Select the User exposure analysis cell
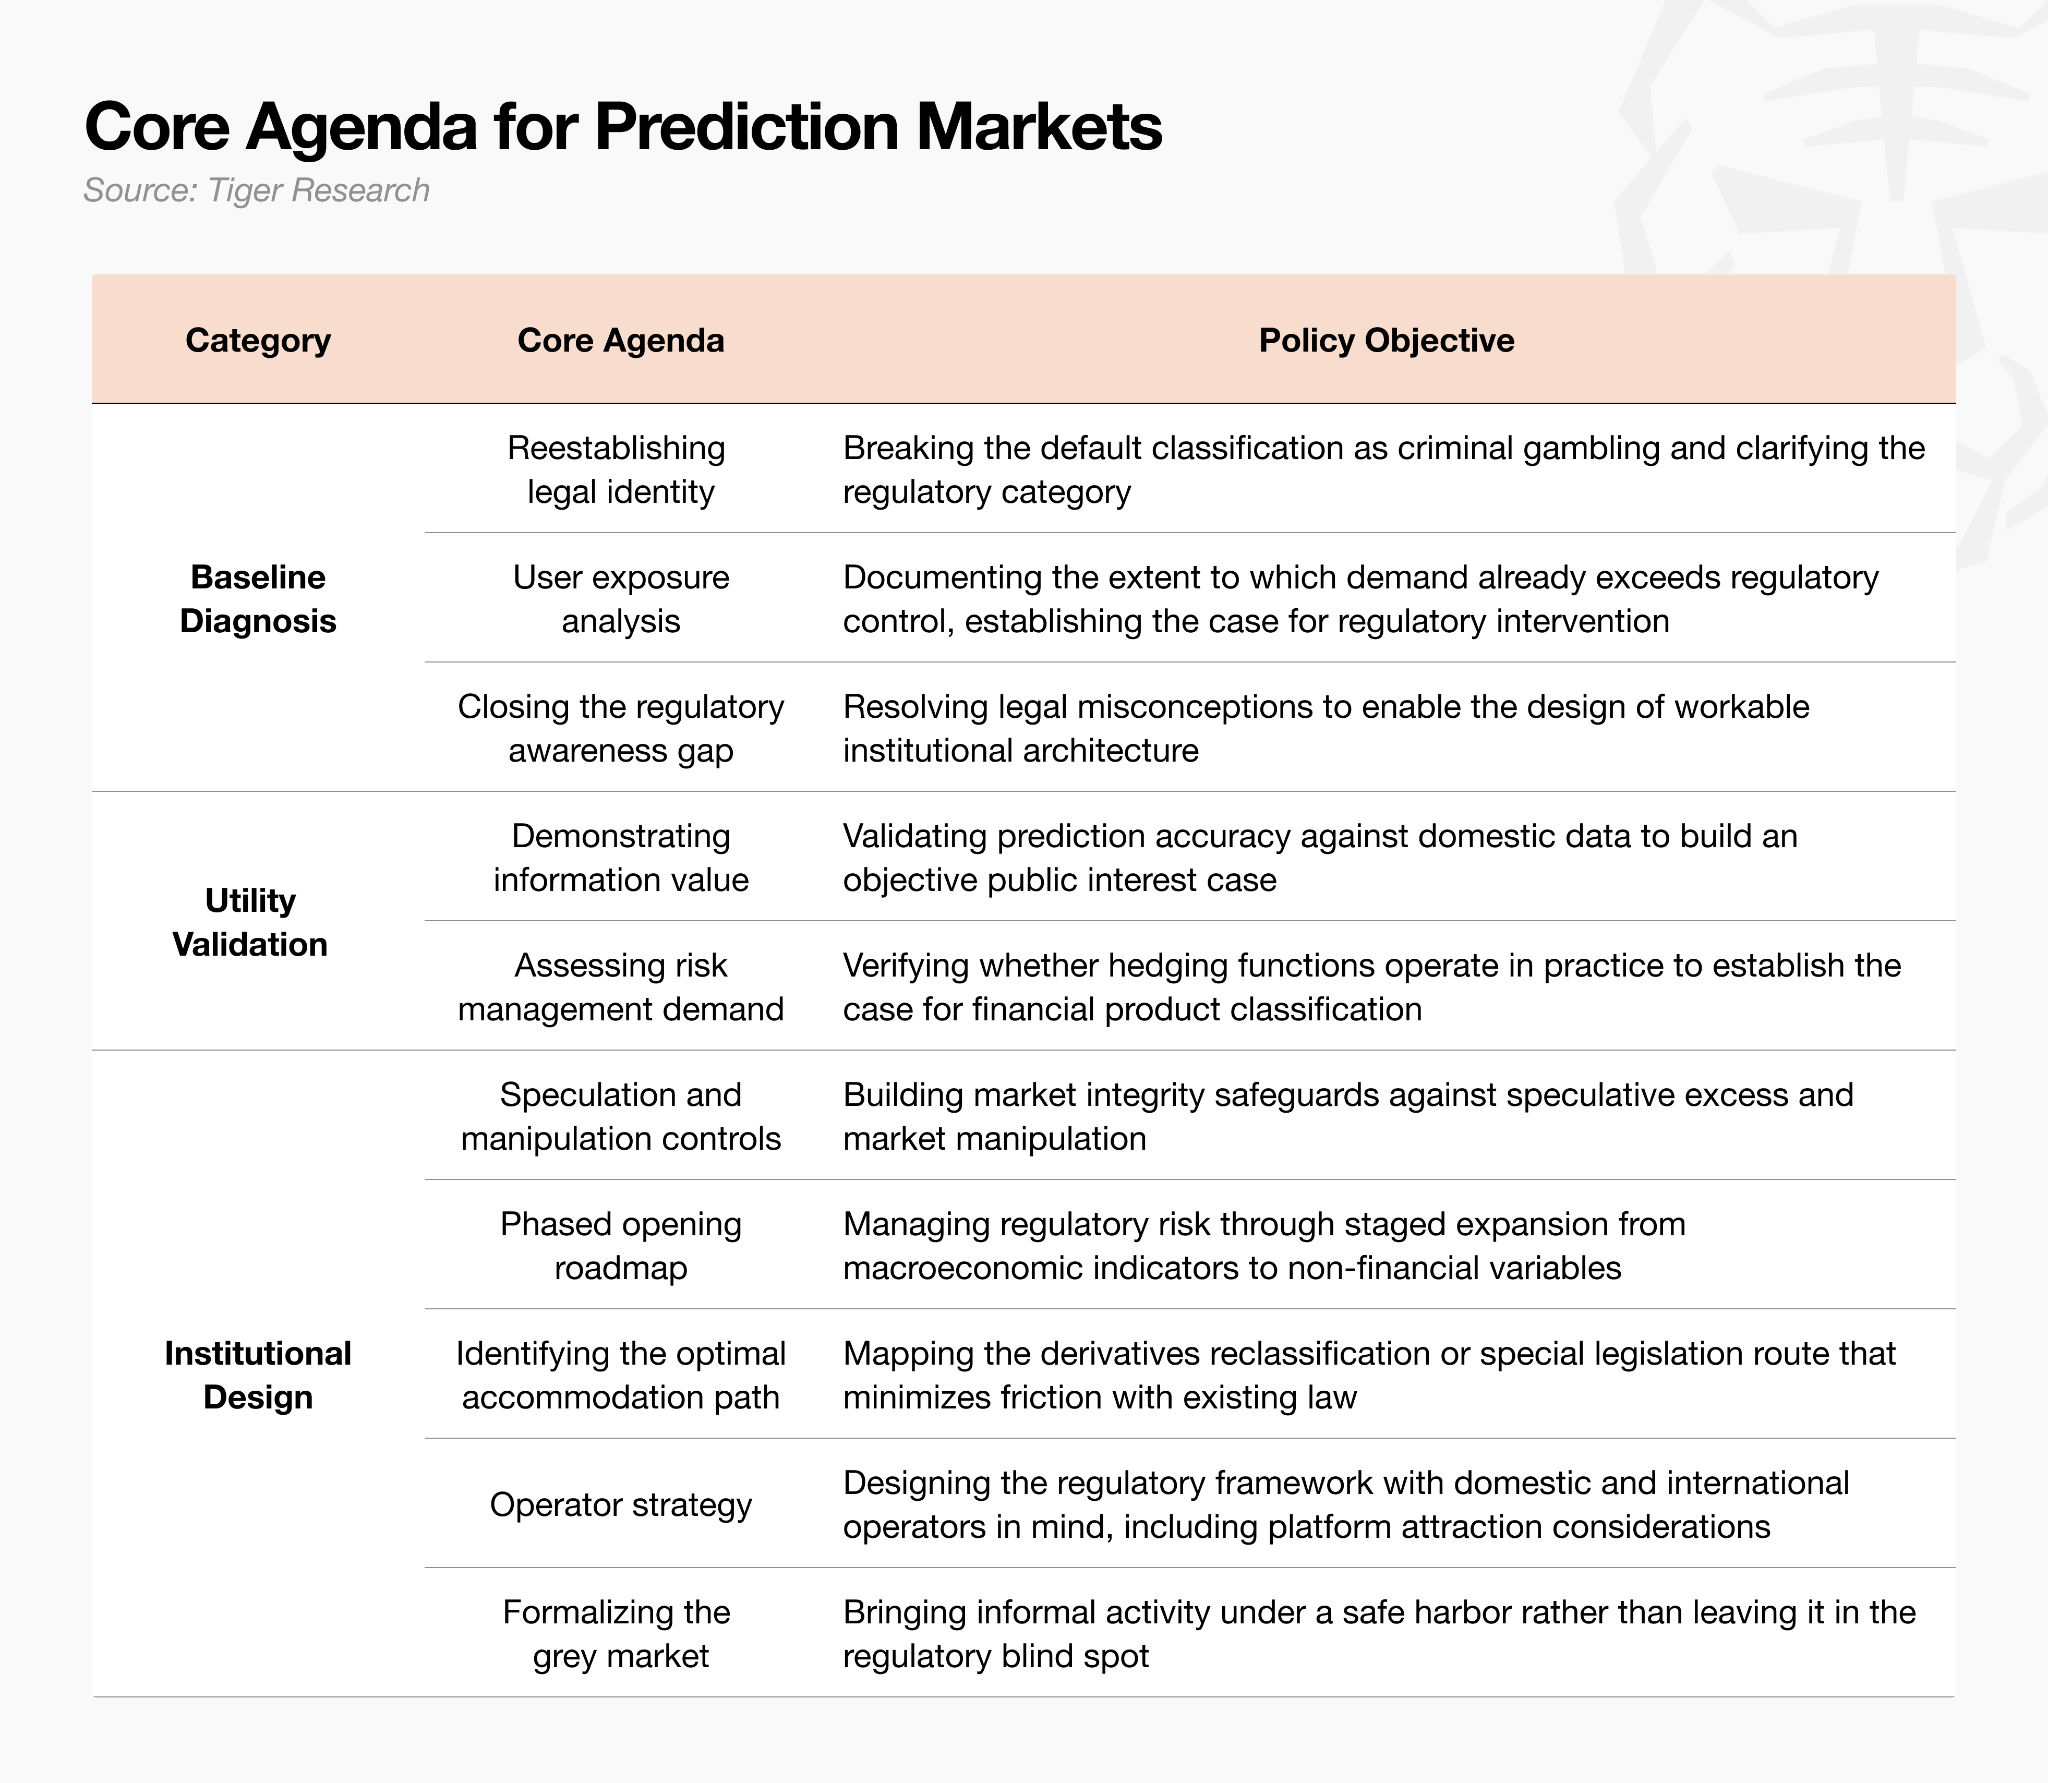This screenshot has height=1783, width=2048. pyautogui.click(x=621, y=598)
